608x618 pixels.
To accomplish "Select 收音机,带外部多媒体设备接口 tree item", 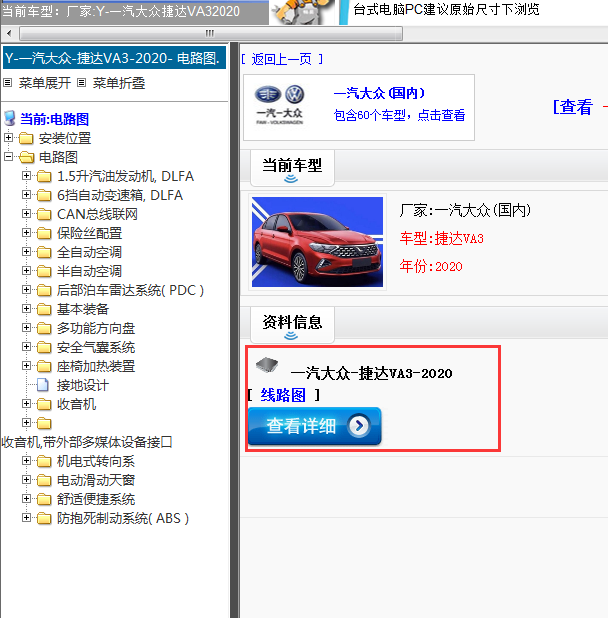I will 87,442.
